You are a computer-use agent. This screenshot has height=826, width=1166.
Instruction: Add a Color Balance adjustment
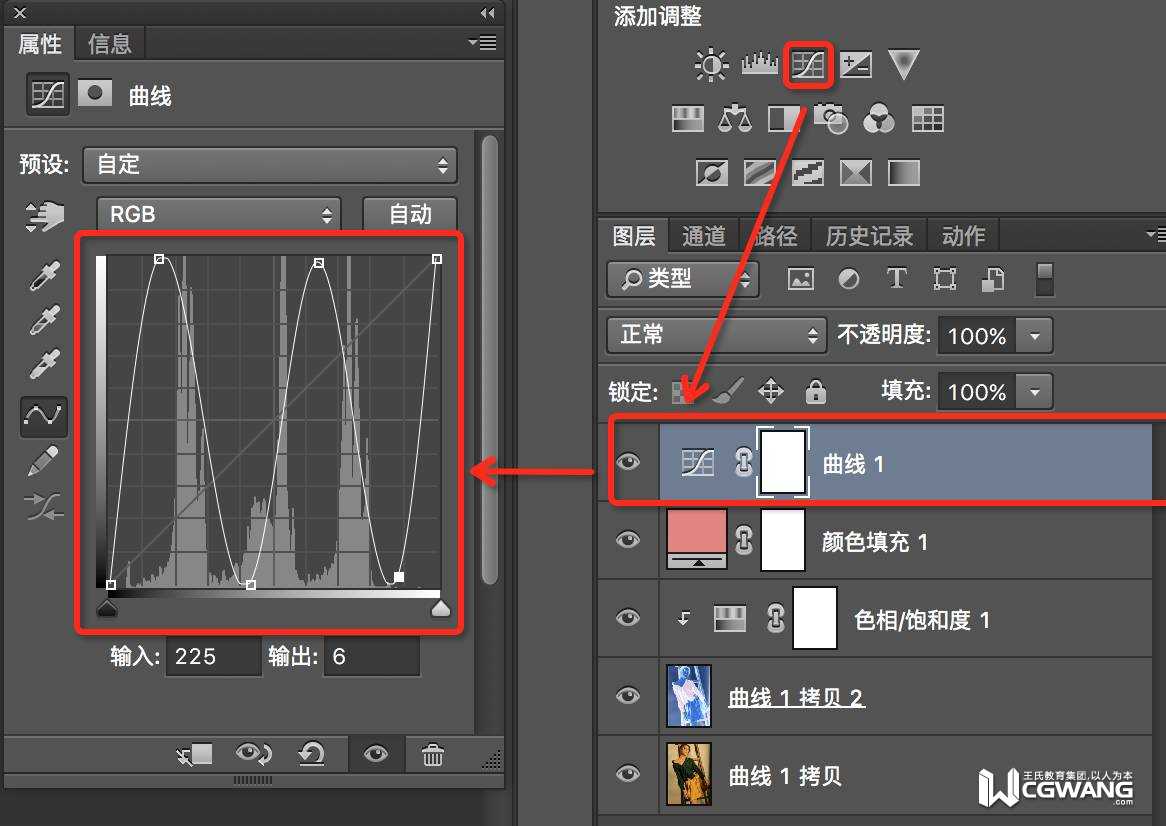click(x=735, y=119)
